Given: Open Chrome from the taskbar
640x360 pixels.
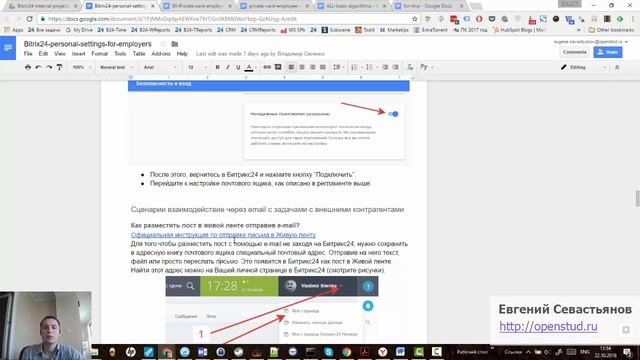Looking at the screenshot, I should tap(347, 351).
